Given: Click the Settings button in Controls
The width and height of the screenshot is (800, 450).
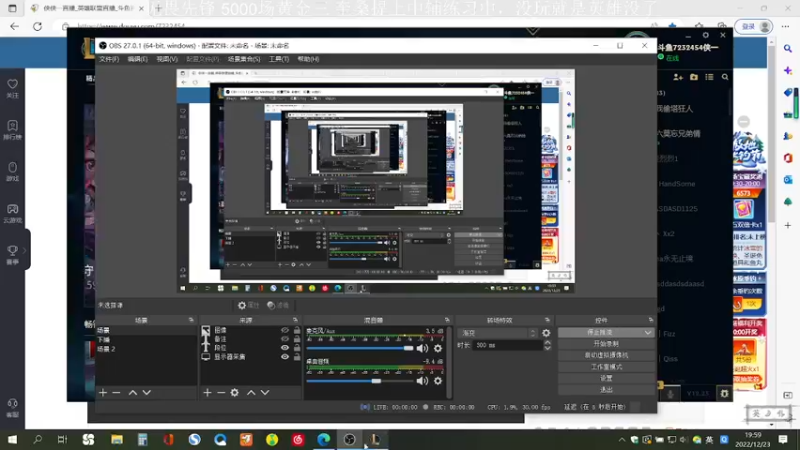Looking at the screenshot, I should 606,378.
